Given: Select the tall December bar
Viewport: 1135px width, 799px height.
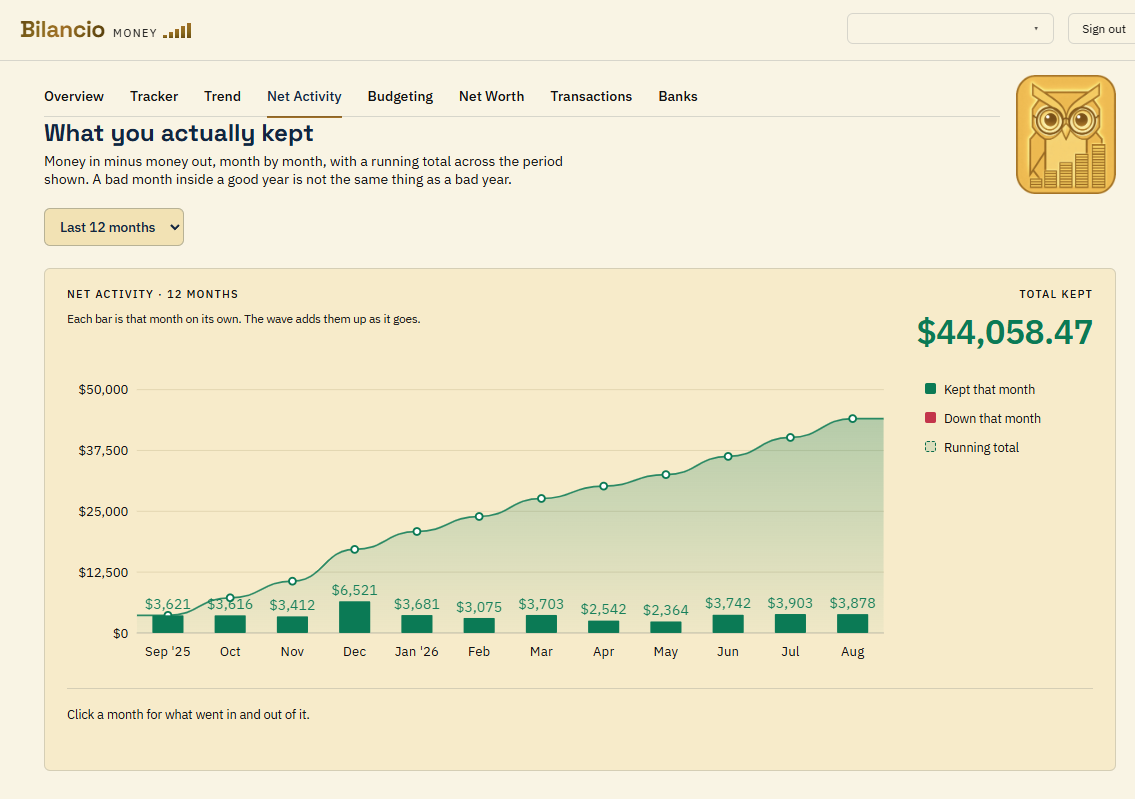Looking at the screenshot, I should [x=355, y=617].
